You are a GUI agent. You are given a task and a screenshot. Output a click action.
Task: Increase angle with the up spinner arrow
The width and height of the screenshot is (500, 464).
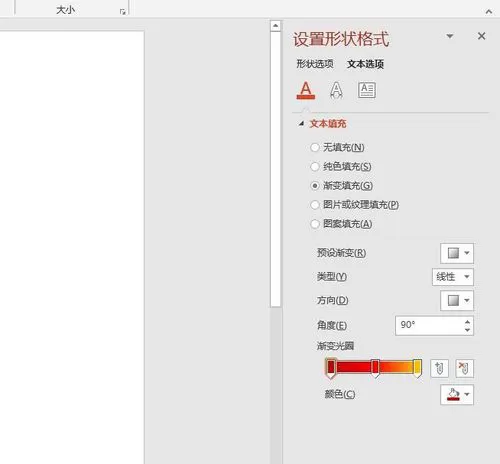click(x=467, y=322)
